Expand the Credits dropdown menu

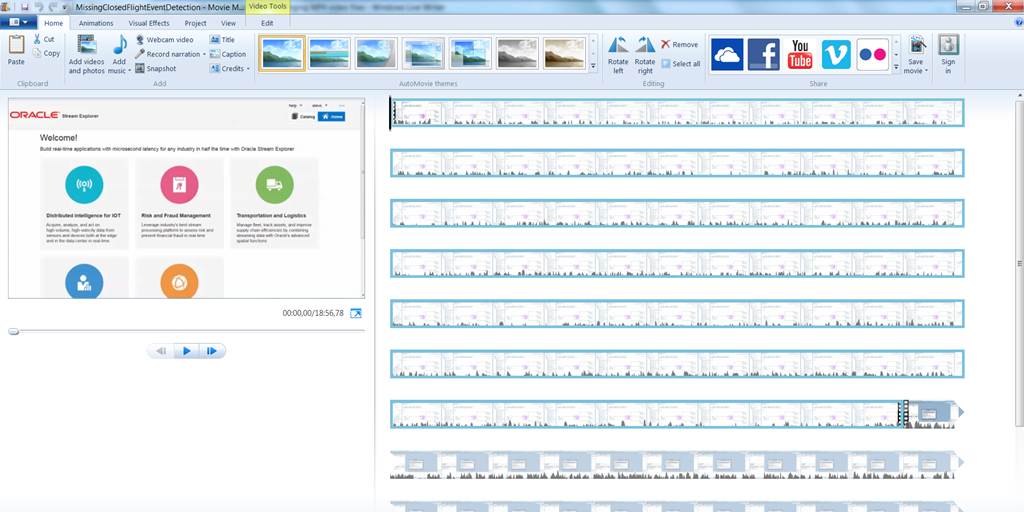coord(248,69)
